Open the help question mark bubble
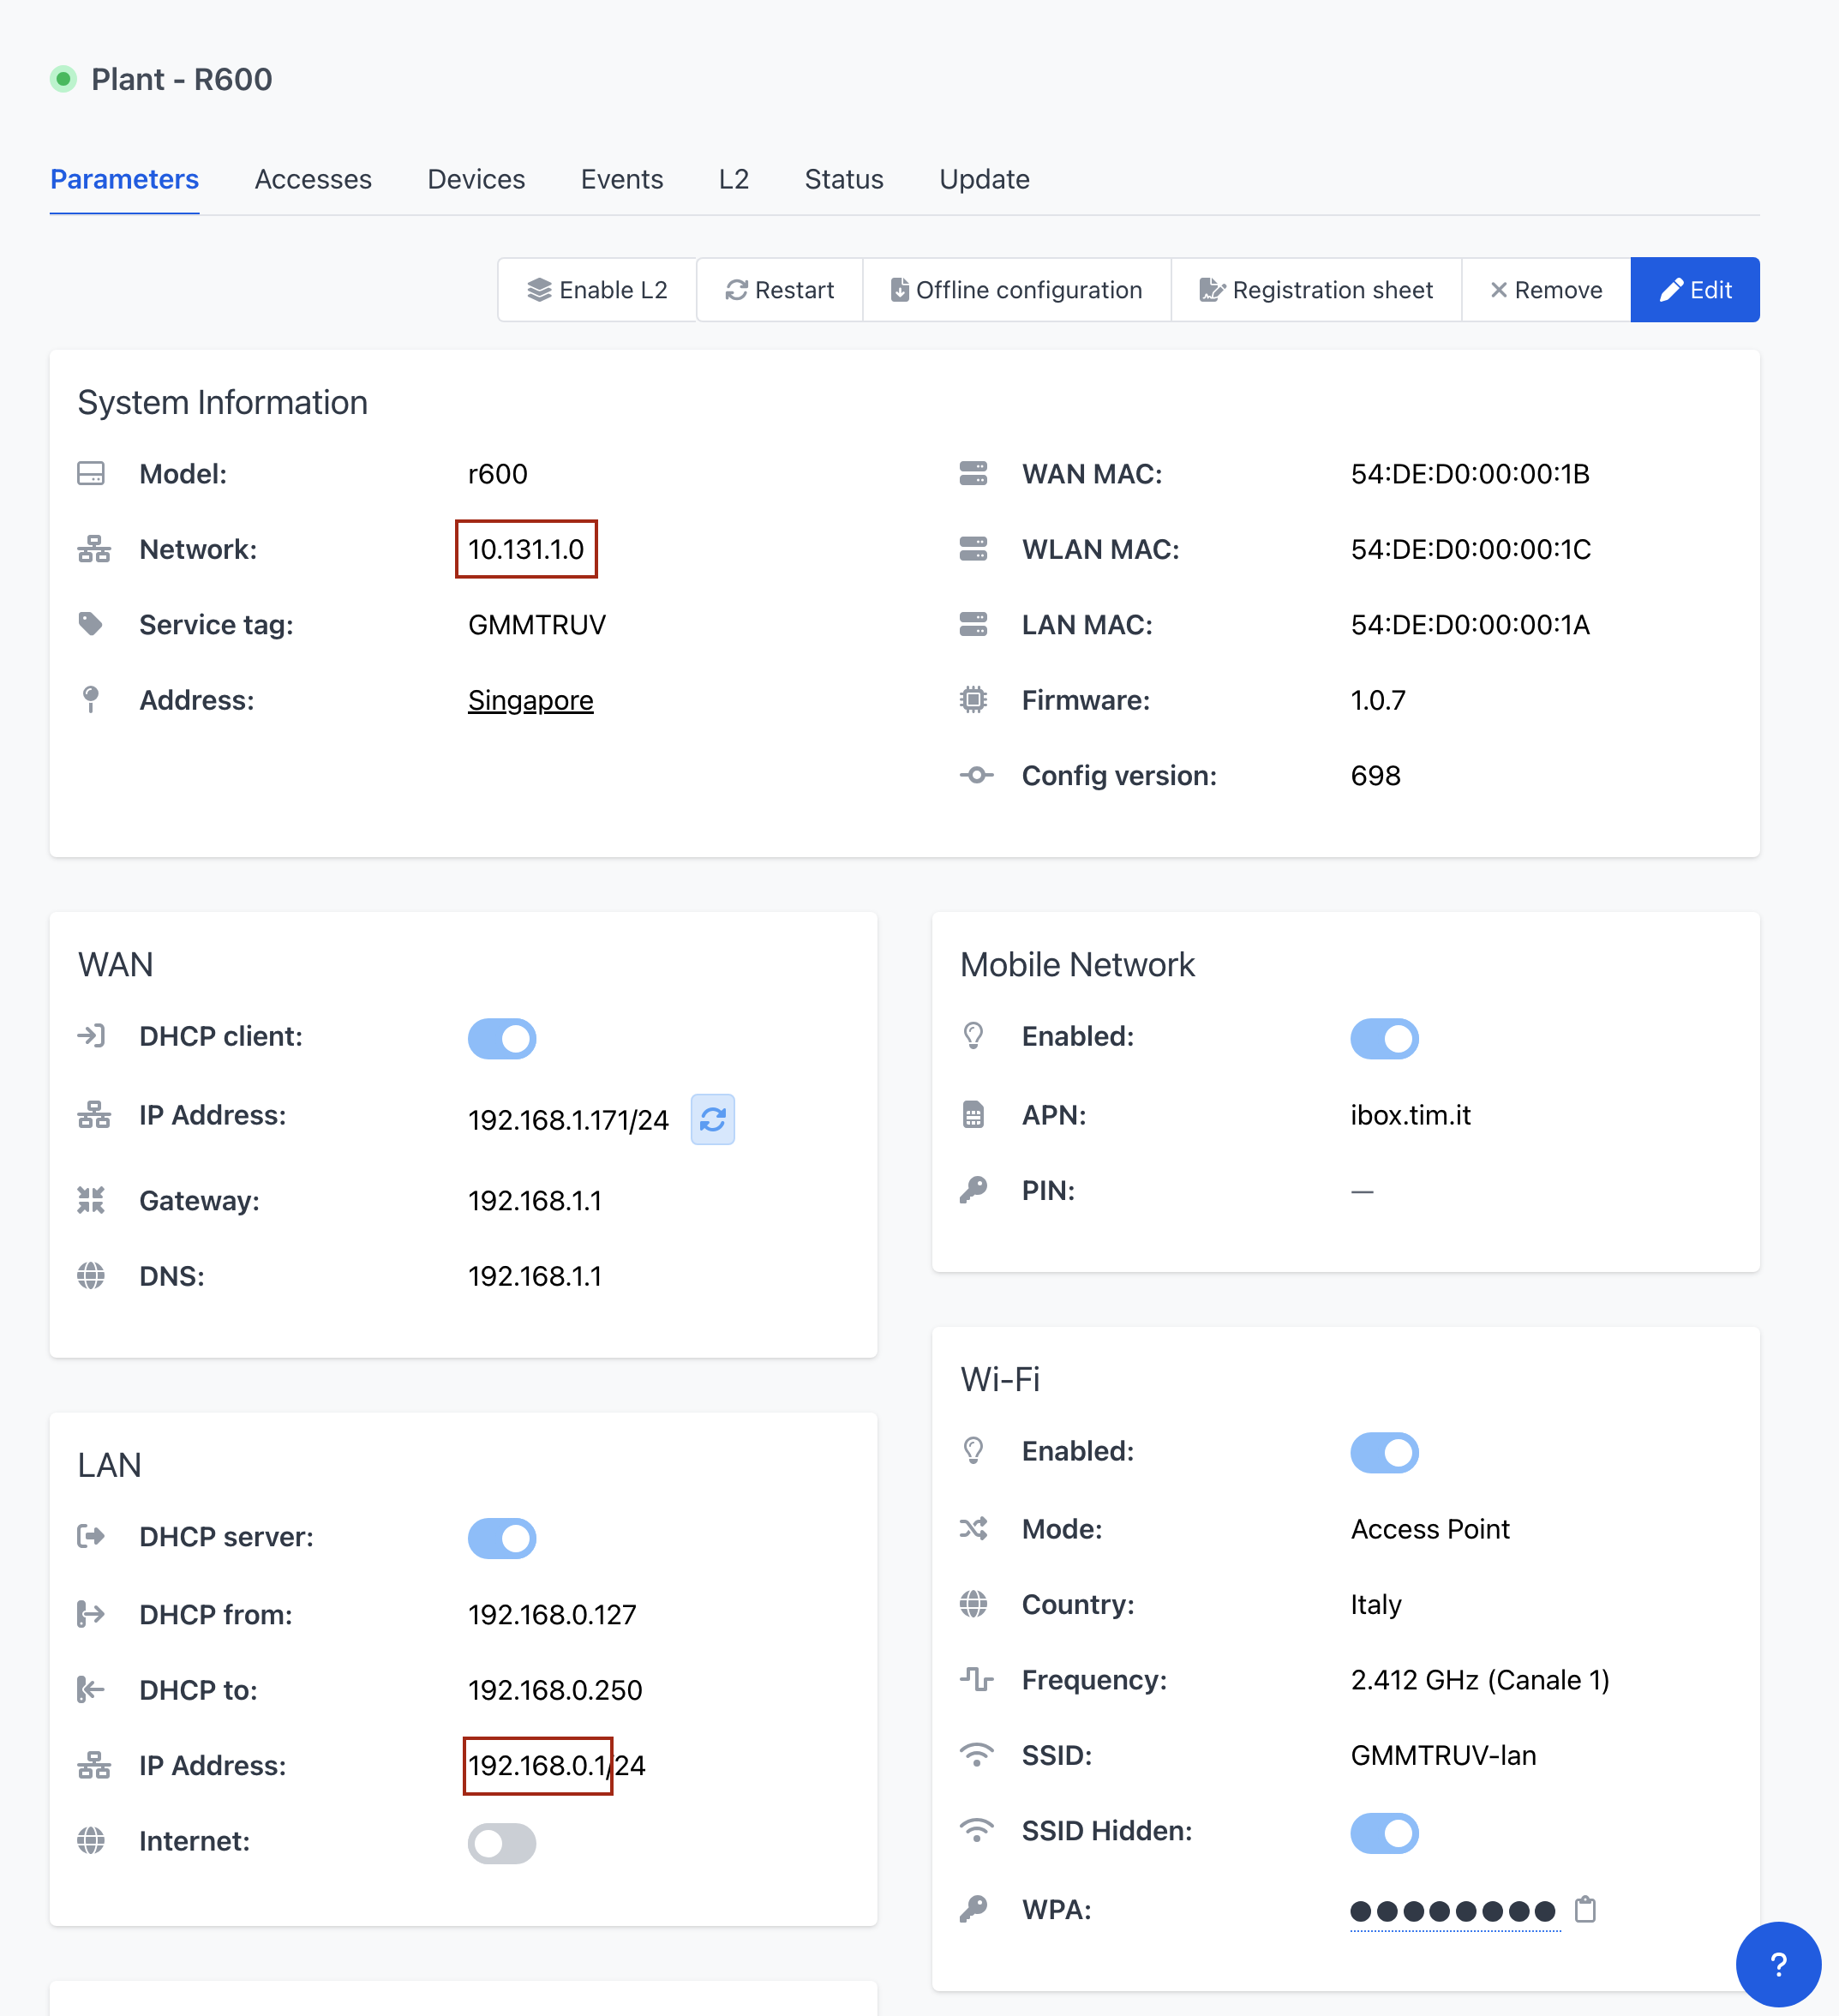Screen dimensions: 1839x2016 [1777, 1964]
